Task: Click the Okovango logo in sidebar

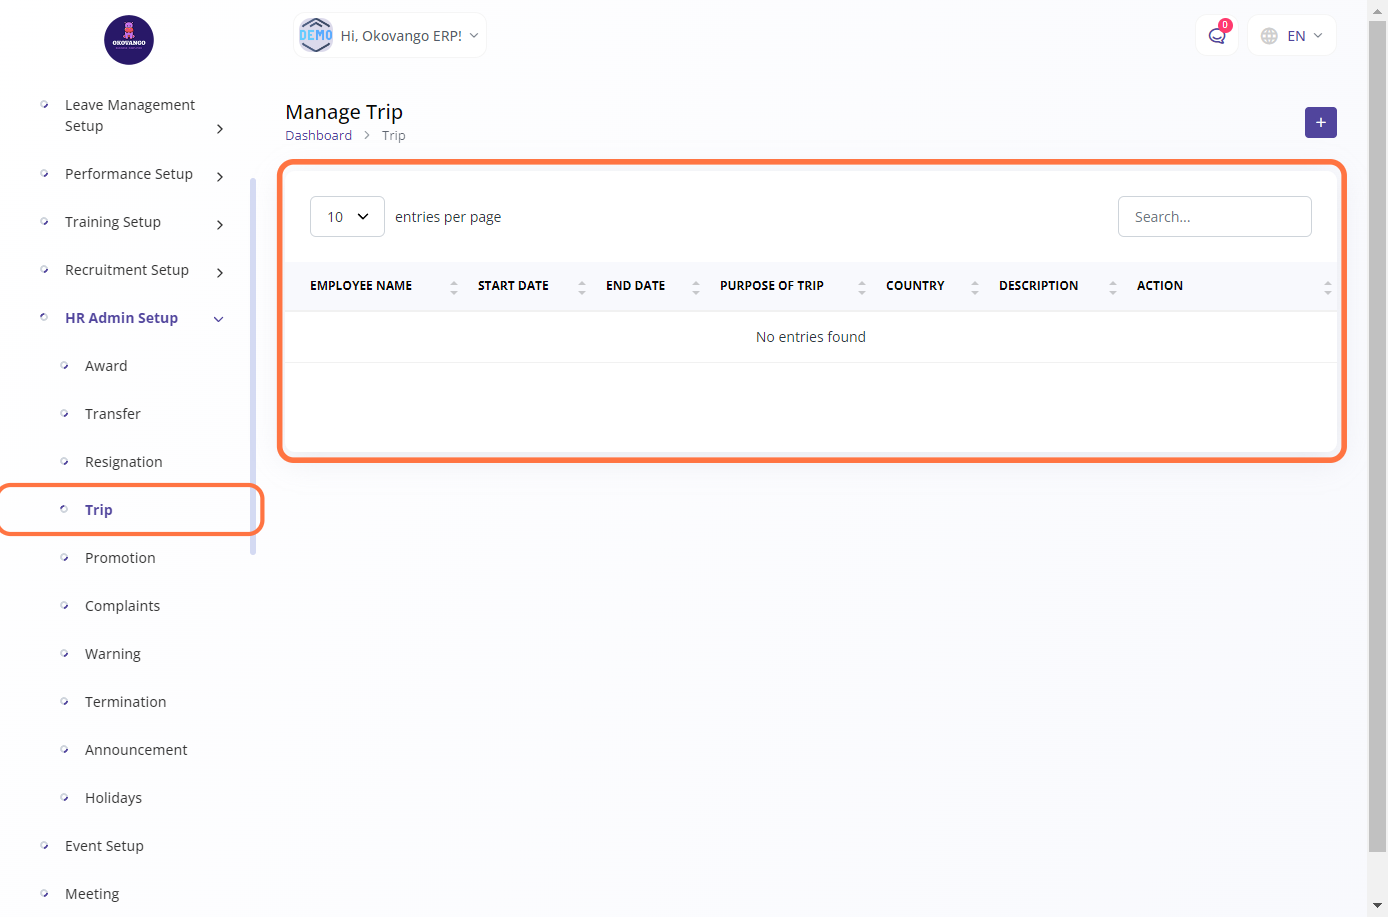Action: (129, 40)
